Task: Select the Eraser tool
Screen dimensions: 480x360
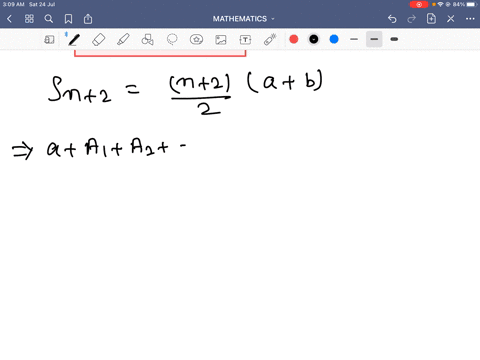Action: click(98, 40)
